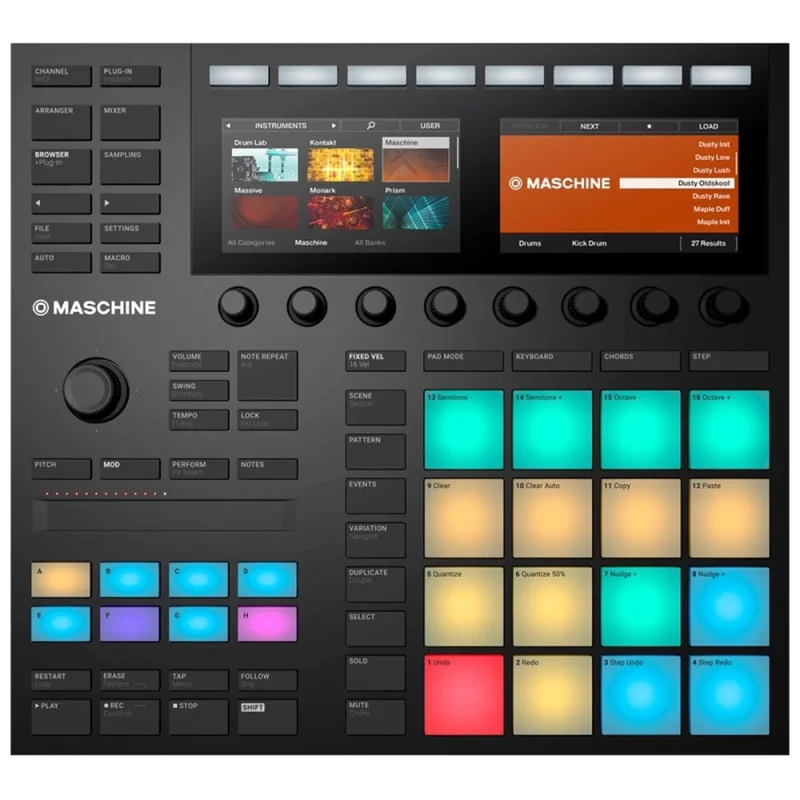Hold the SHIFT button

(267, 716)
